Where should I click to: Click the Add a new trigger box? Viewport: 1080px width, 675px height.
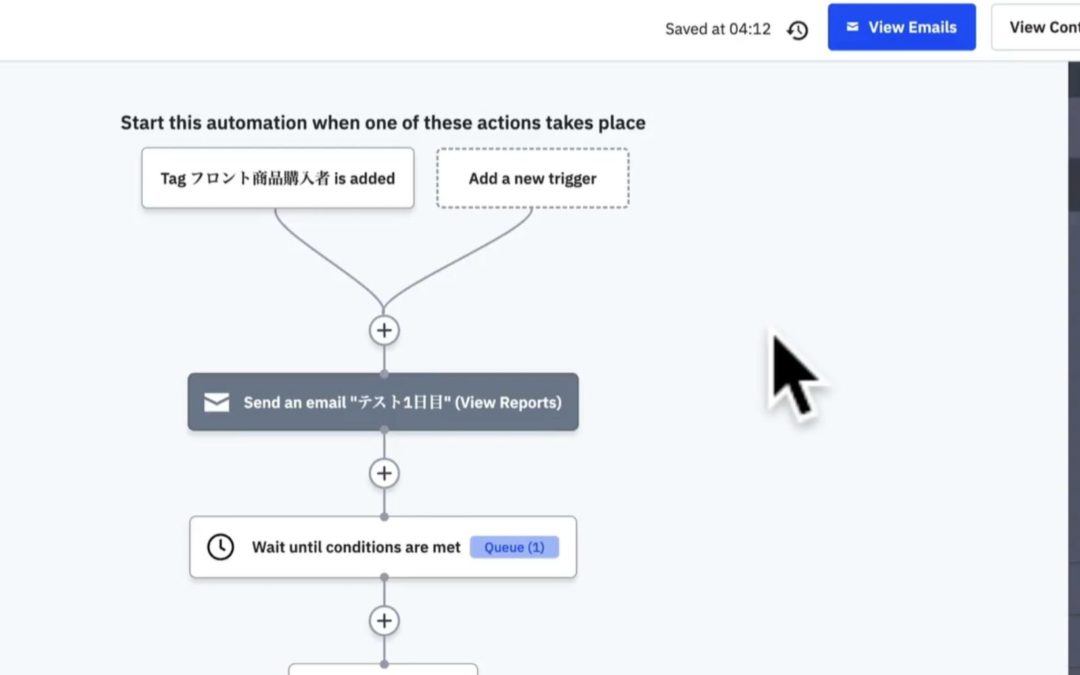pyautogui.click(x=532, y=178)
